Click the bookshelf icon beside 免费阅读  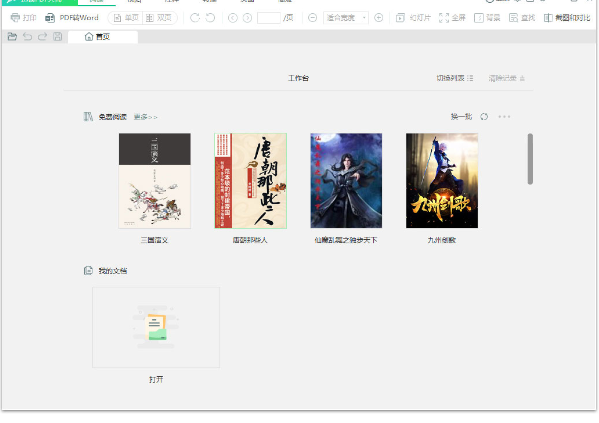88,117
